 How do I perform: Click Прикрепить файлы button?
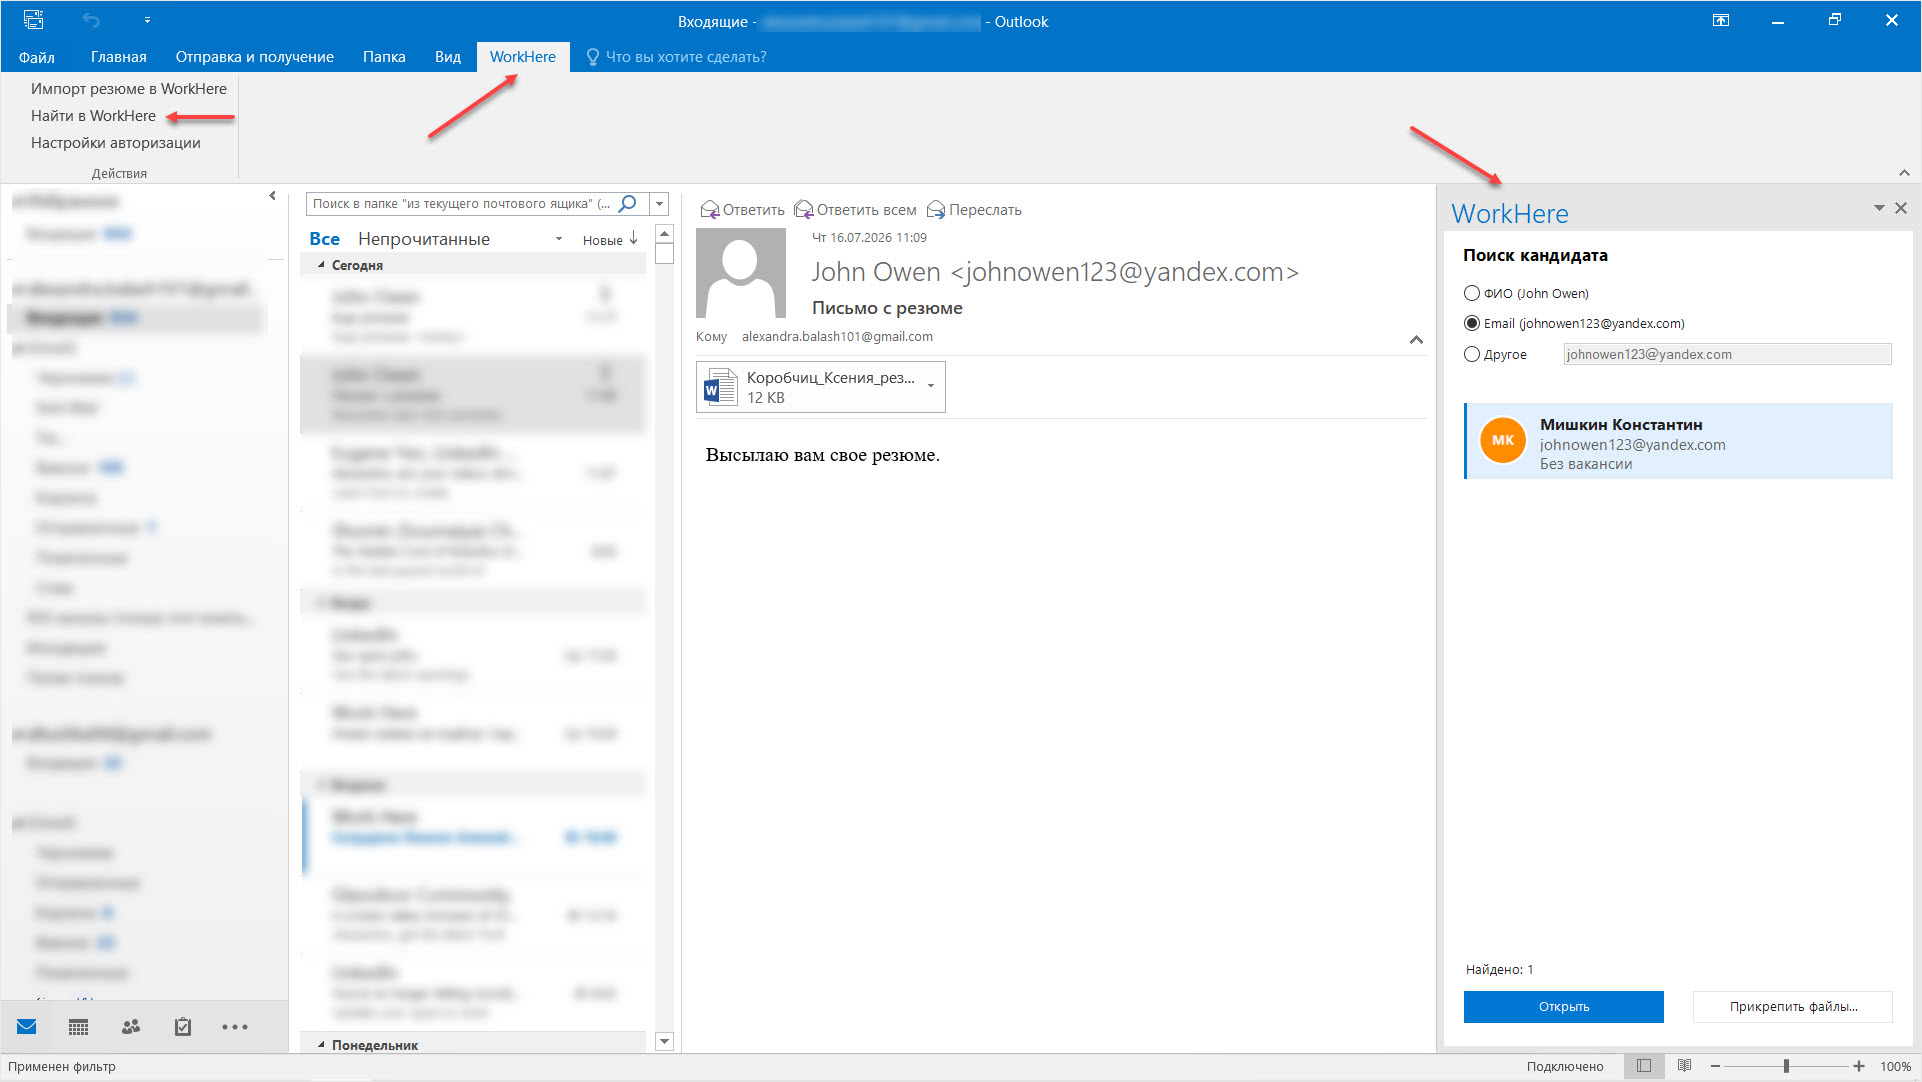click(x=1793, y=1007)
